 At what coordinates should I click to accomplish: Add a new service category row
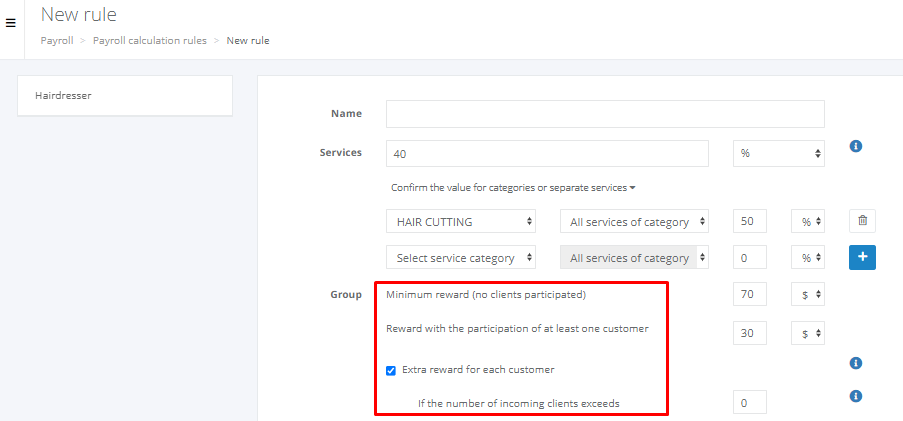tap(862, 257)
